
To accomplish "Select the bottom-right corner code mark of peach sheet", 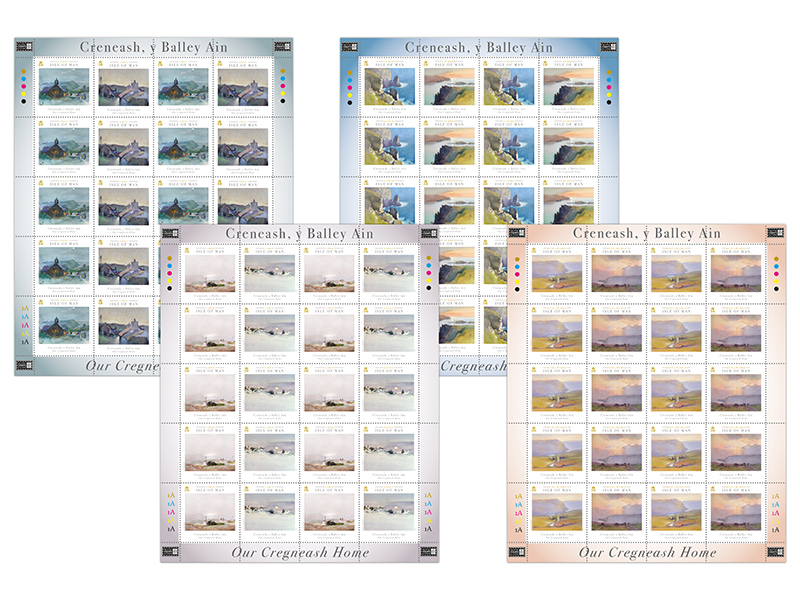I will coord(776,552).
